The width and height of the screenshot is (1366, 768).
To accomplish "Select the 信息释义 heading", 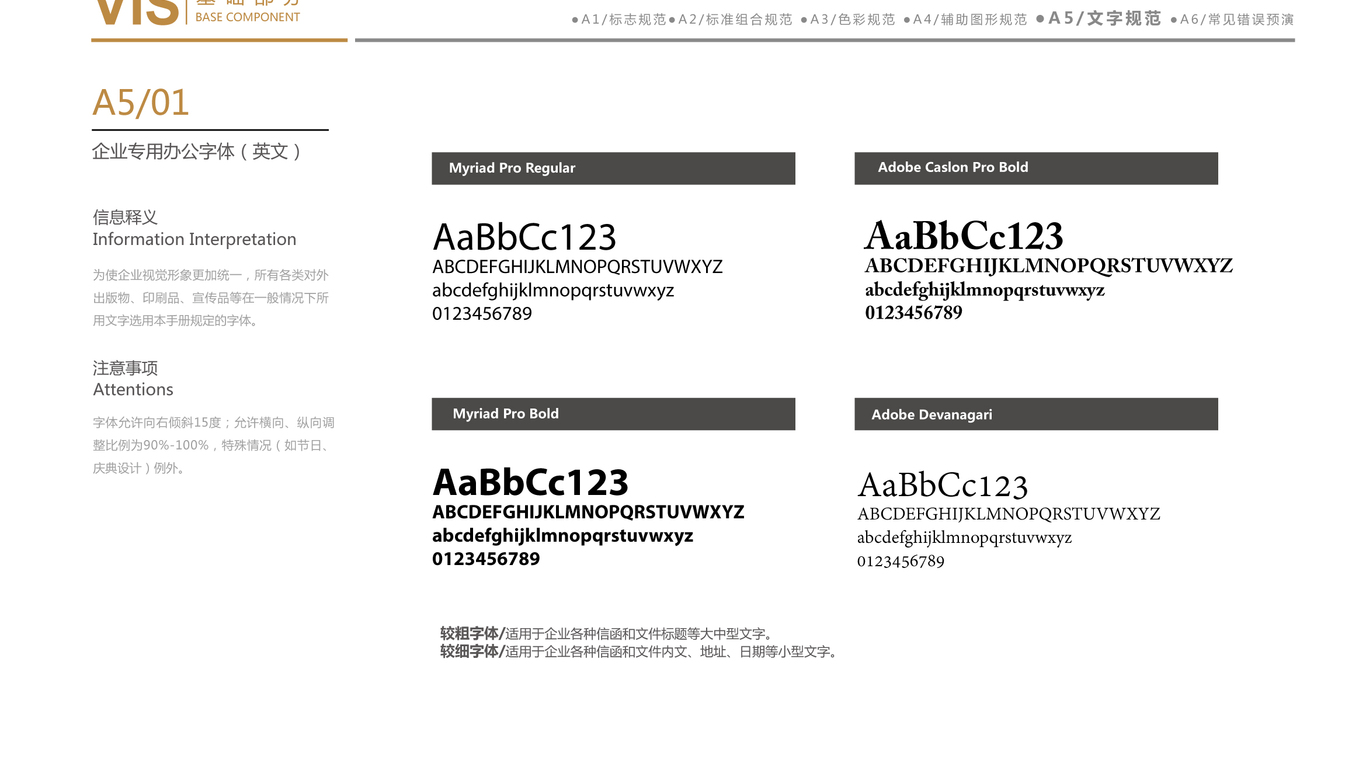I will coord(125,217).
